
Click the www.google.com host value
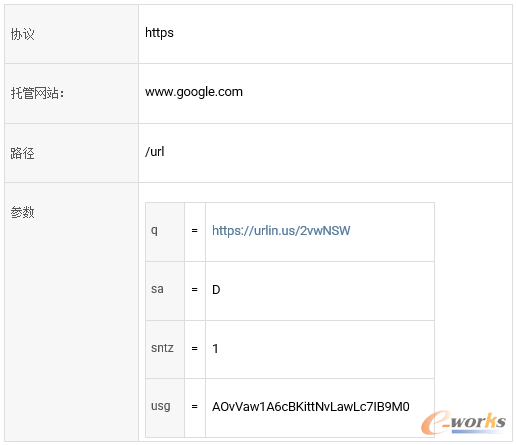194,92
